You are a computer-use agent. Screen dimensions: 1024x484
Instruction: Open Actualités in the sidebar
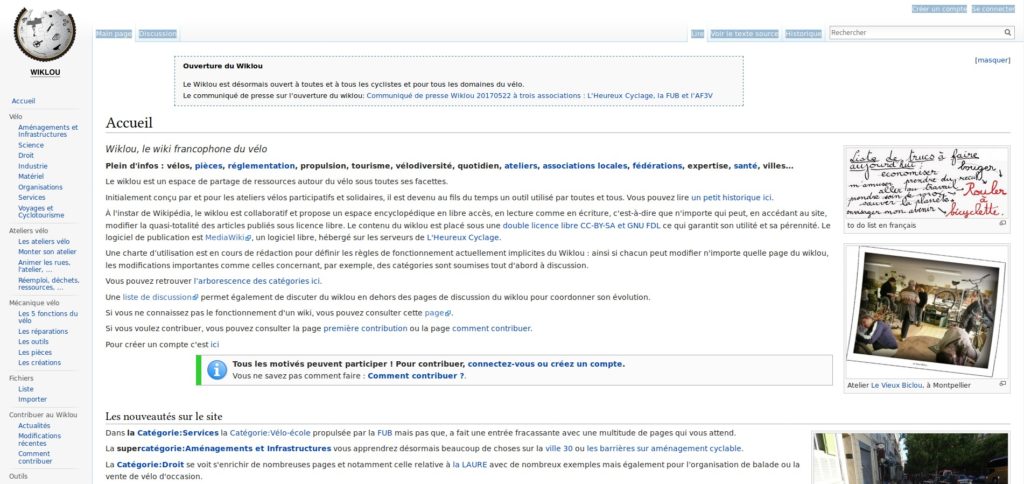pos(34,425)
